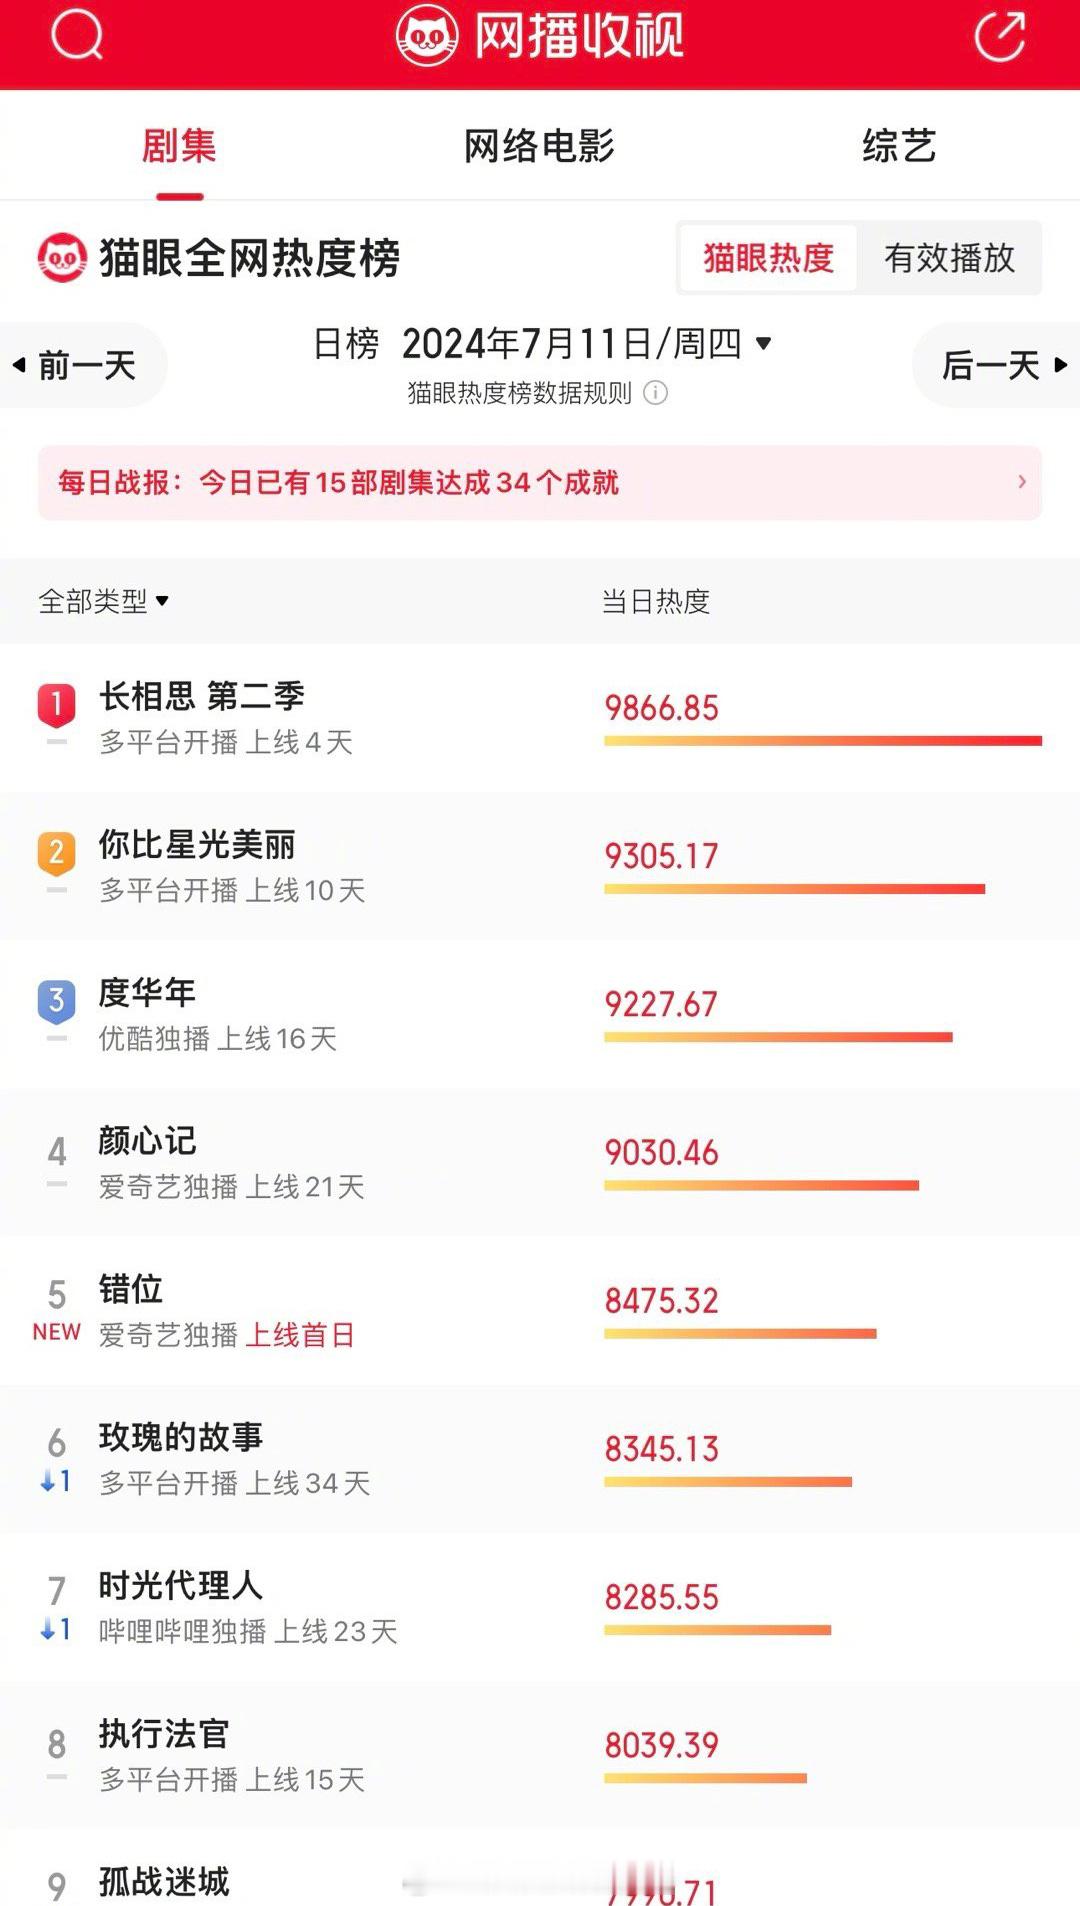The width and height of the screenshot is (1080, 1906).
Task: Go to 前一天 previous day
Action: [x=78, y=365]
